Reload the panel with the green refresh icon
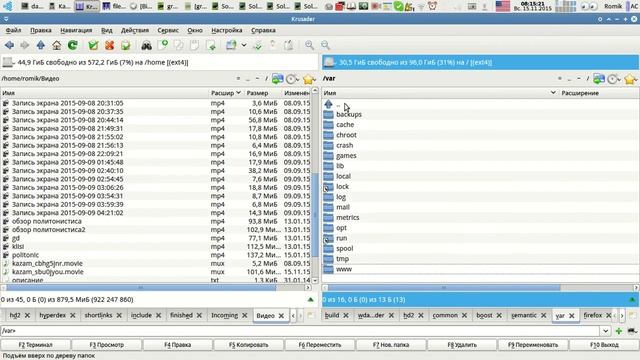Screen dimensions: 640x360 pos(73,45)
